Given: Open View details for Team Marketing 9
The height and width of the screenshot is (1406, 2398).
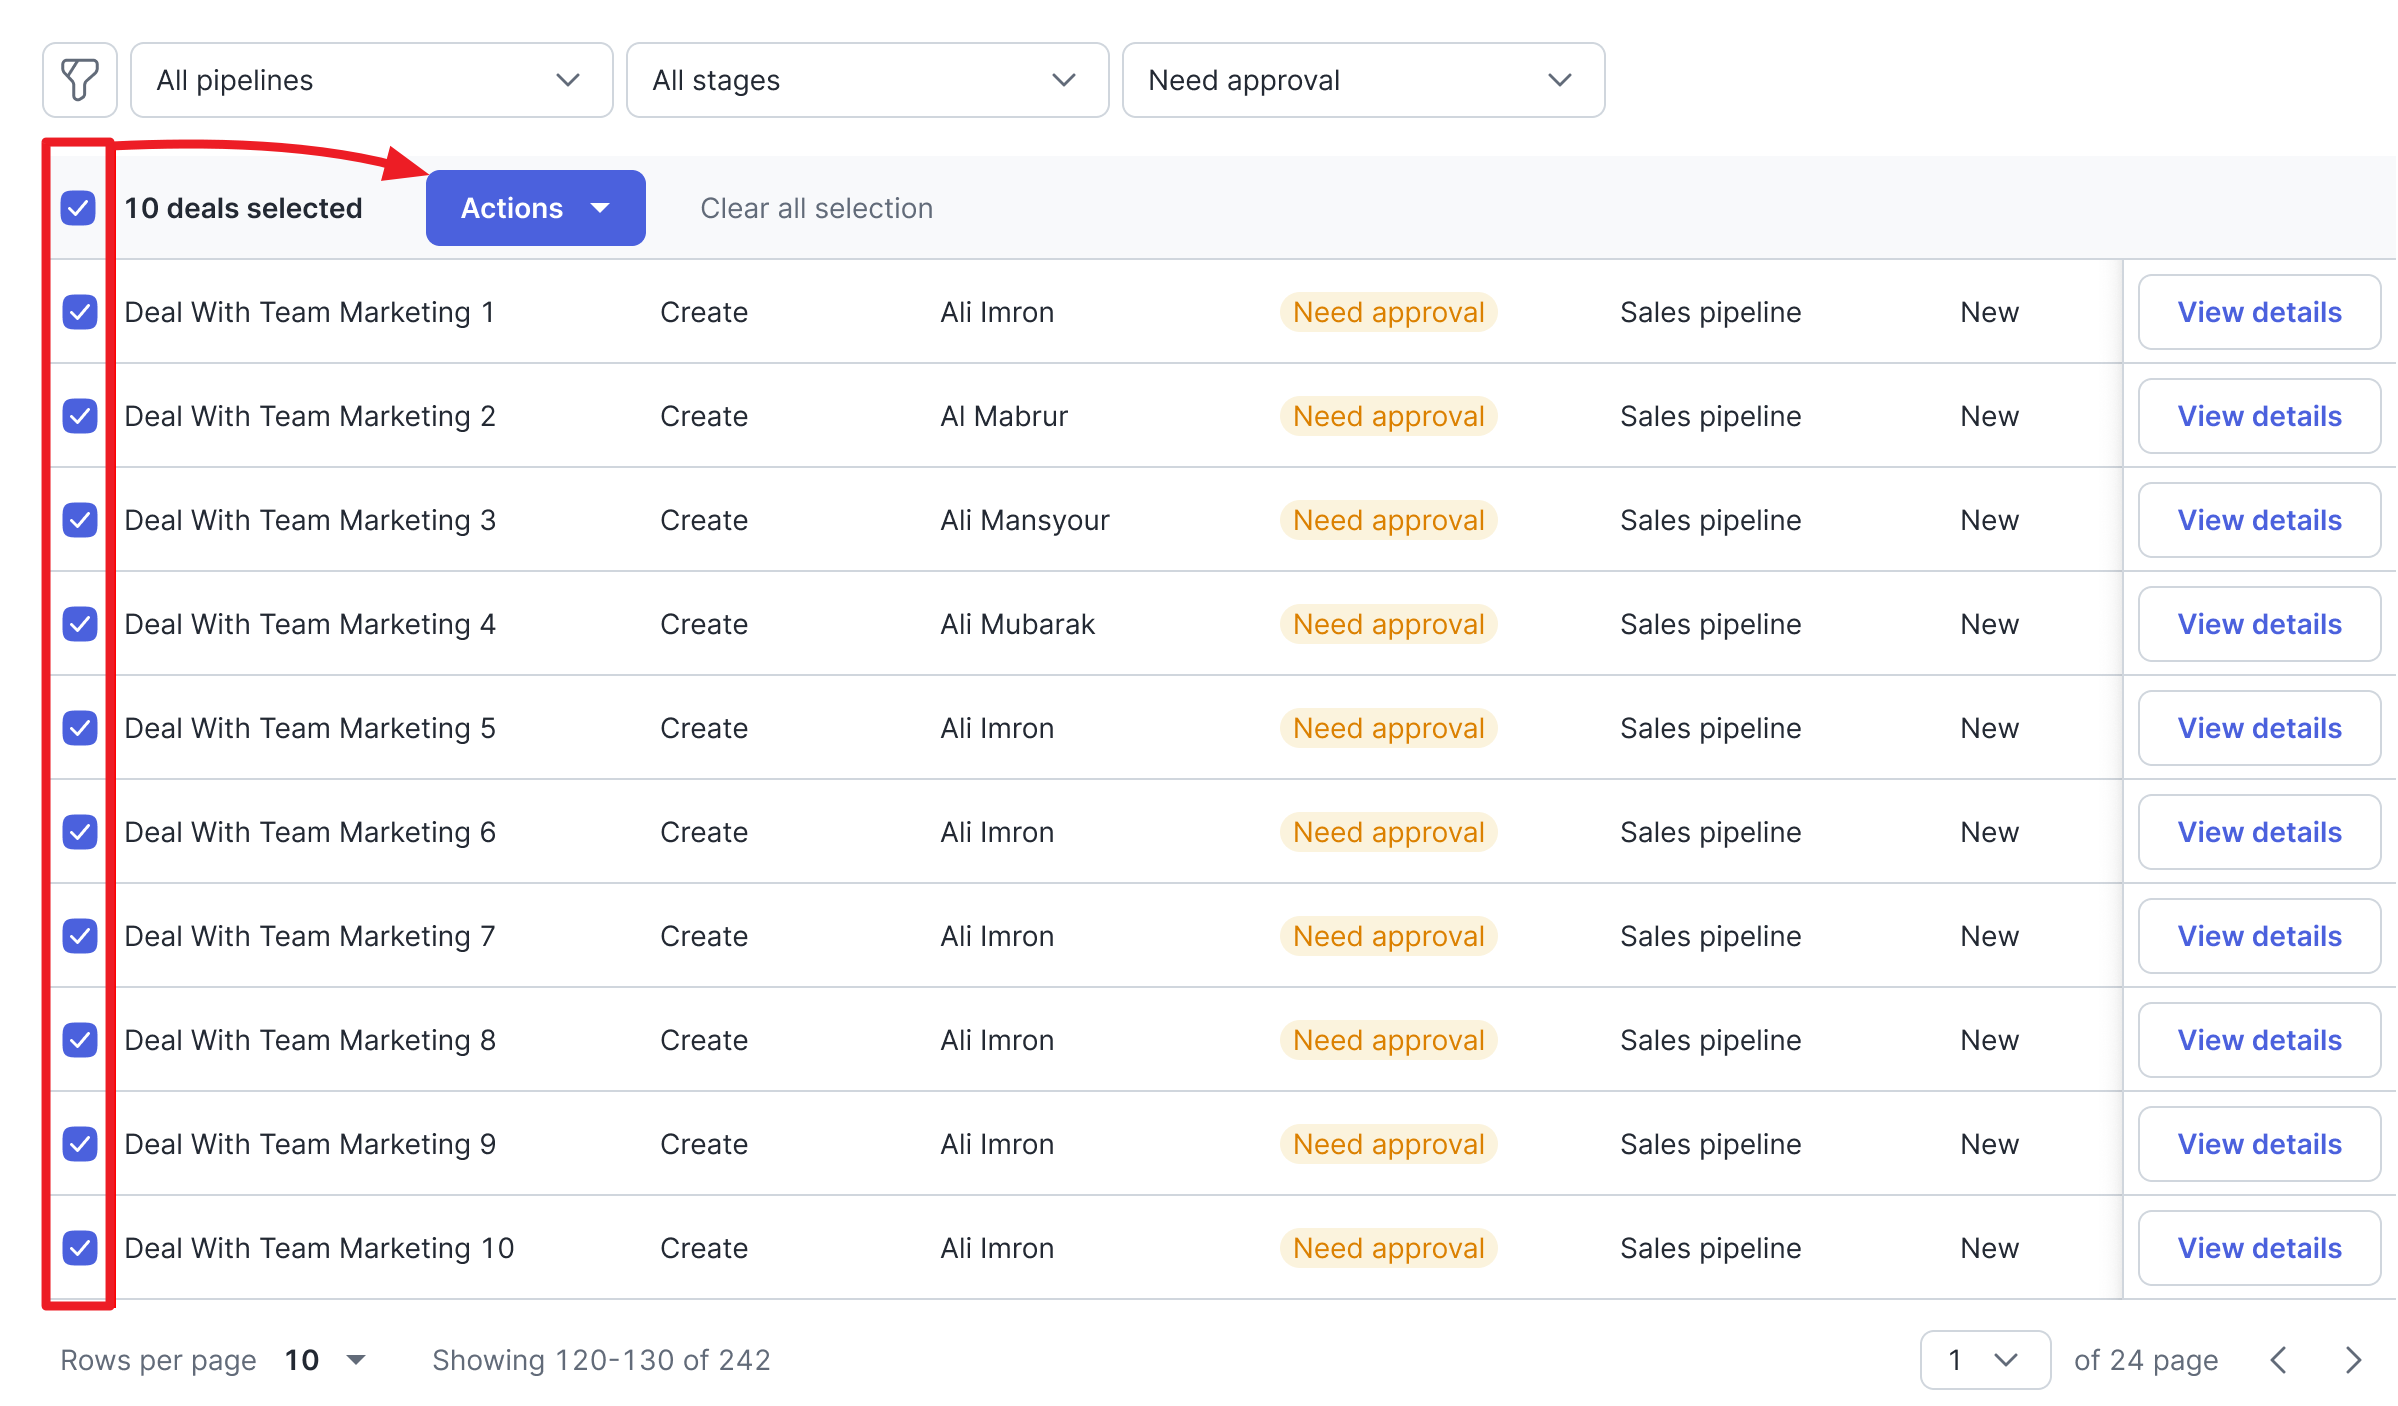Looking at the screenshot, I should [2259, 1144].
